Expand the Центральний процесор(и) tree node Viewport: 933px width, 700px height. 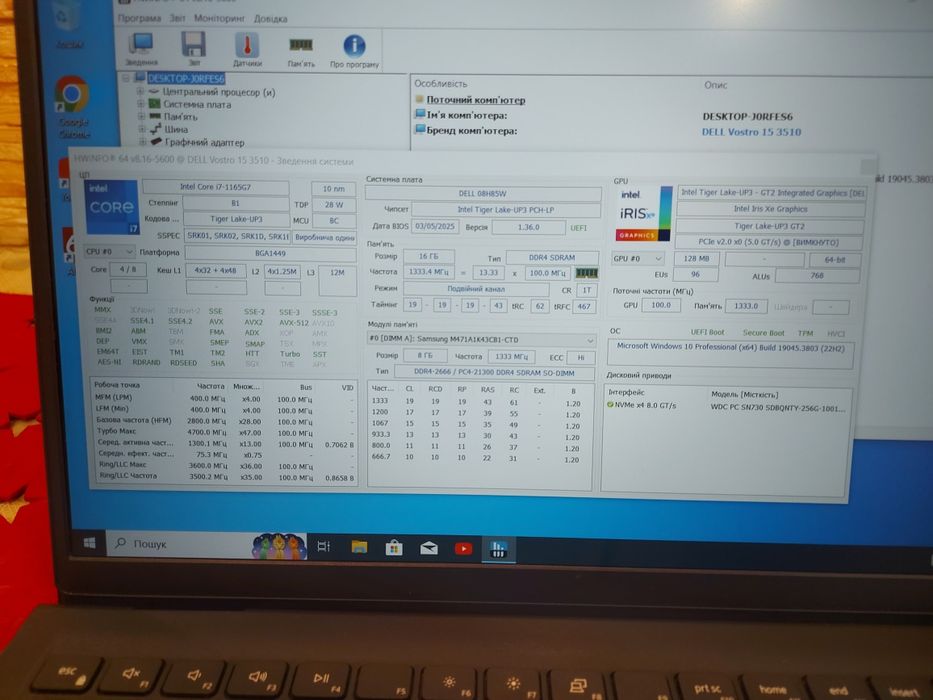click(140, 92)
